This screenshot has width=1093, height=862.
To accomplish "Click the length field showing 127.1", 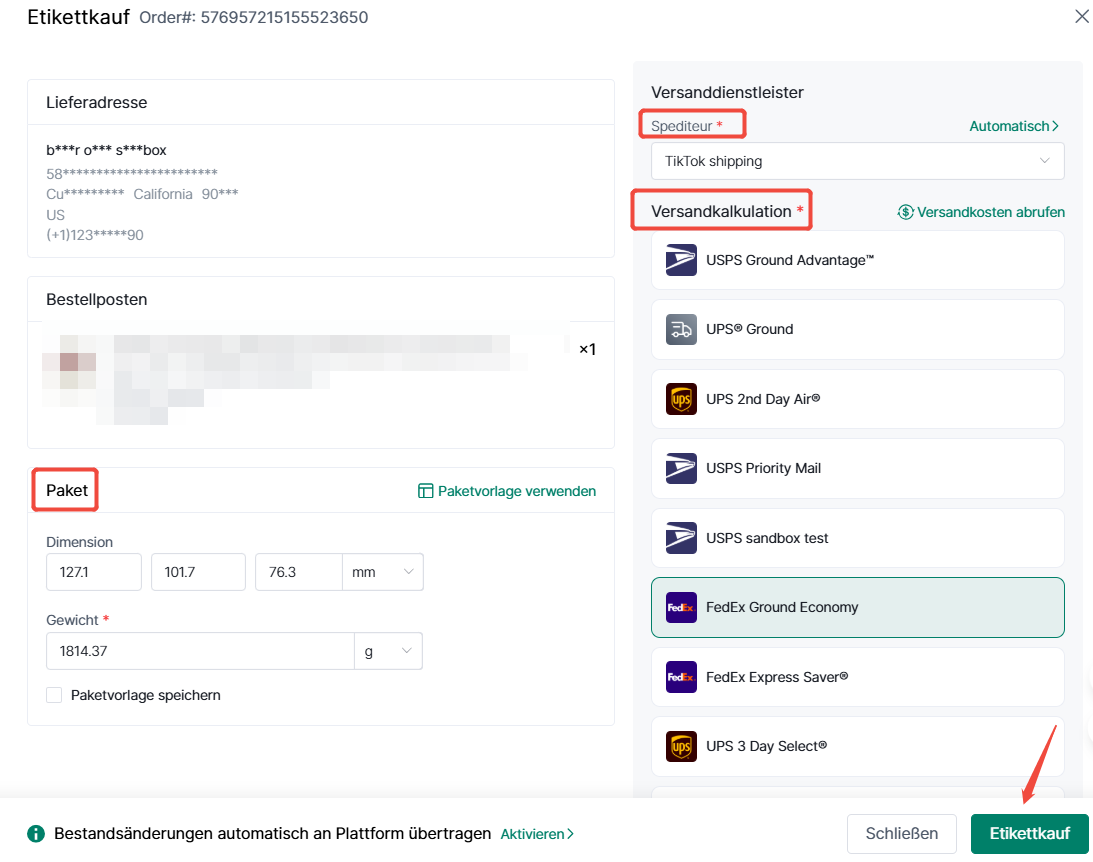I will pos(93,572).
